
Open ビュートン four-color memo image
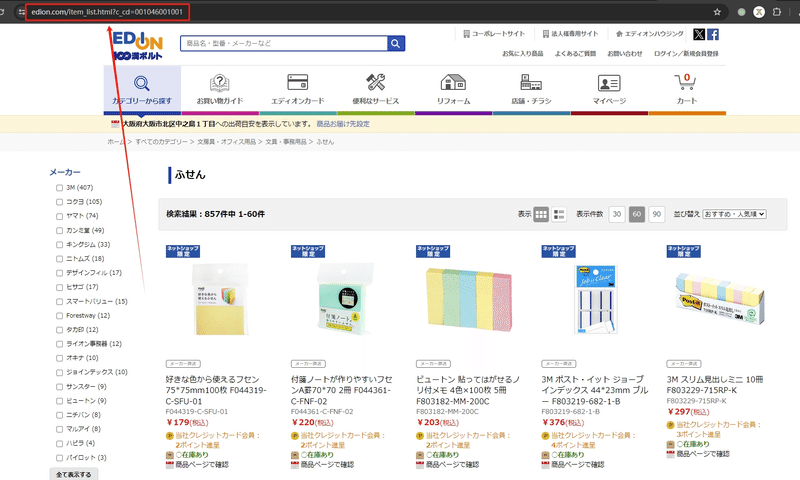pyautogui.click(x=469, y=300)
